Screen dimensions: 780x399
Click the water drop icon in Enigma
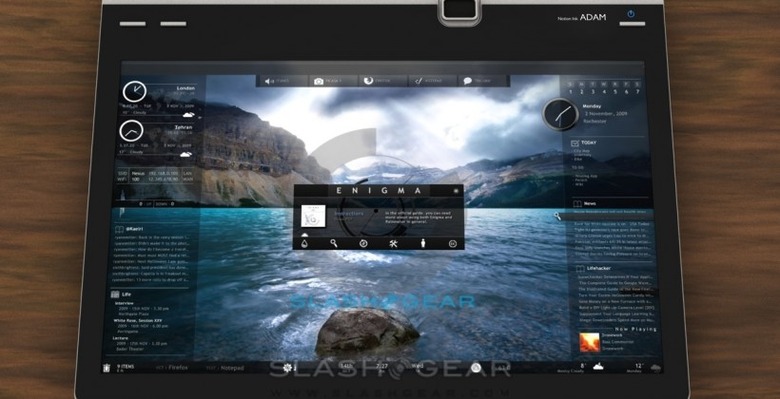tap(304, 243)
